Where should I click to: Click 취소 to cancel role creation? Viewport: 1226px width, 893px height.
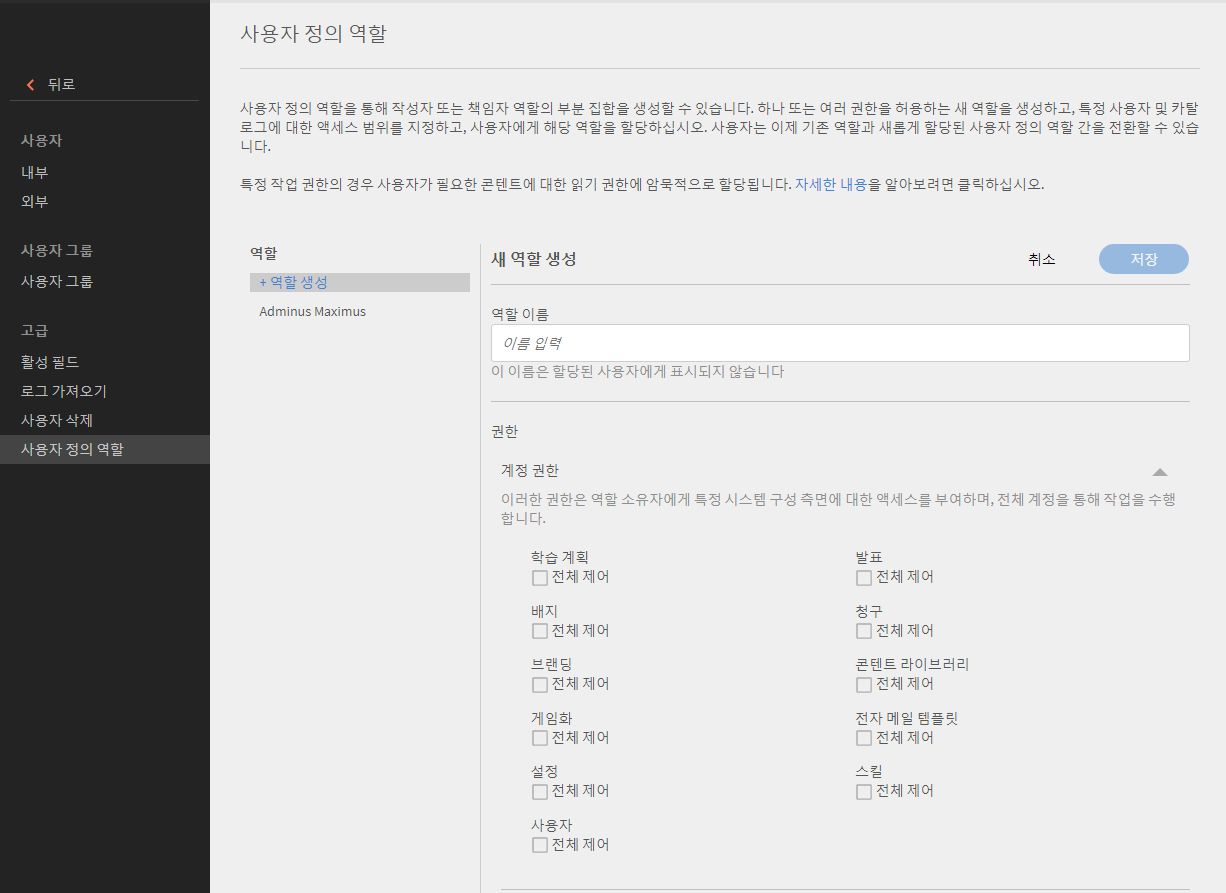(1042, 259)
